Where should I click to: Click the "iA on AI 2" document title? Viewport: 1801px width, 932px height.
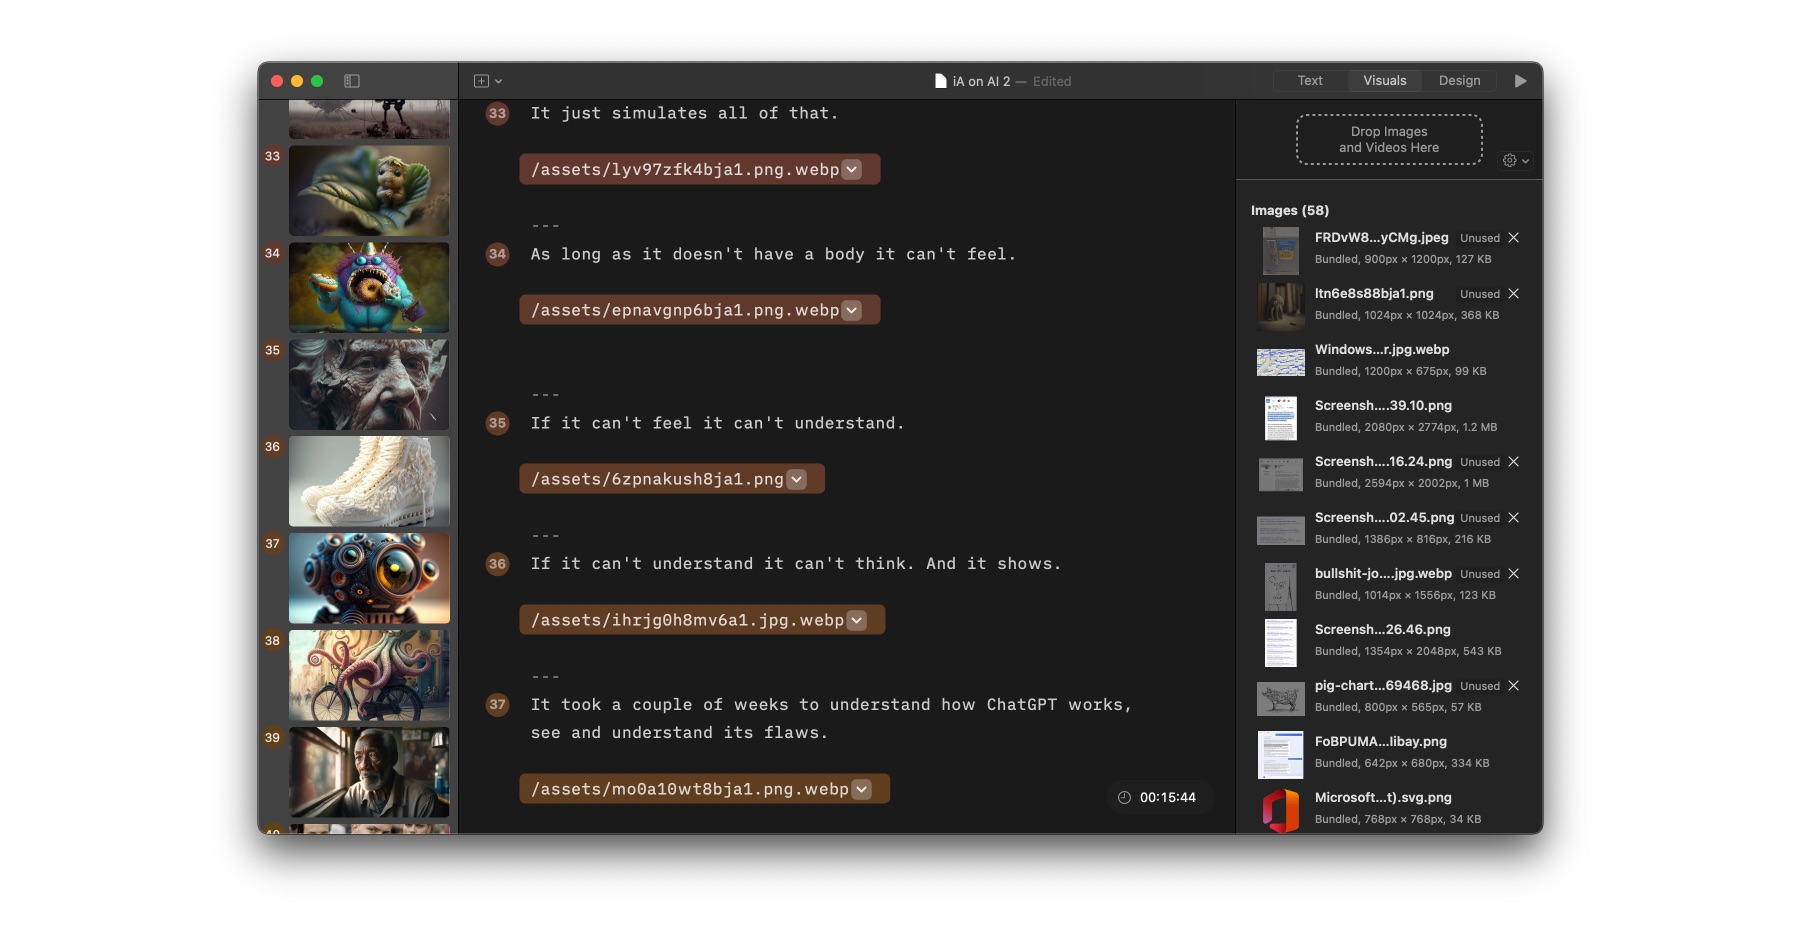[x=981, y=82]
